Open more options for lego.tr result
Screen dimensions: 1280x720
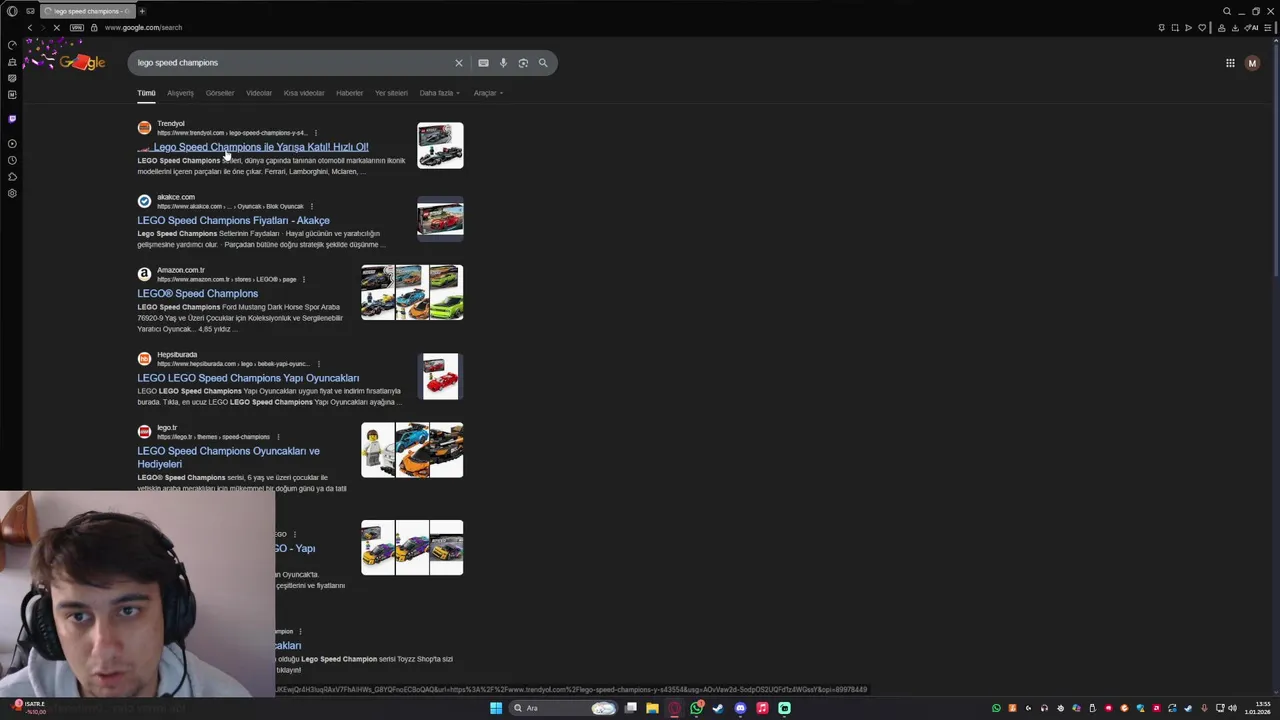point(278,437)
